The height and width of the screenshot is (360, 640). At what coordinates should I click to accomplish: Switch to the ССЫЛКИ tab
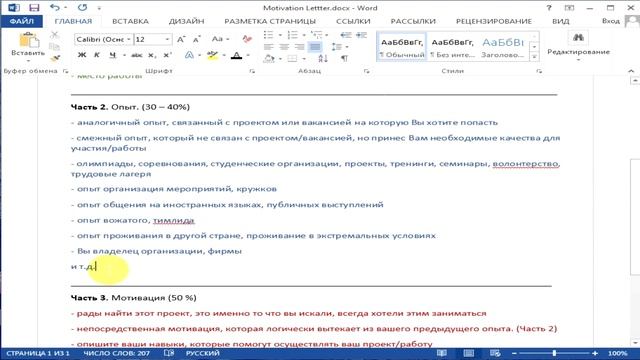[x=353, y=21]
